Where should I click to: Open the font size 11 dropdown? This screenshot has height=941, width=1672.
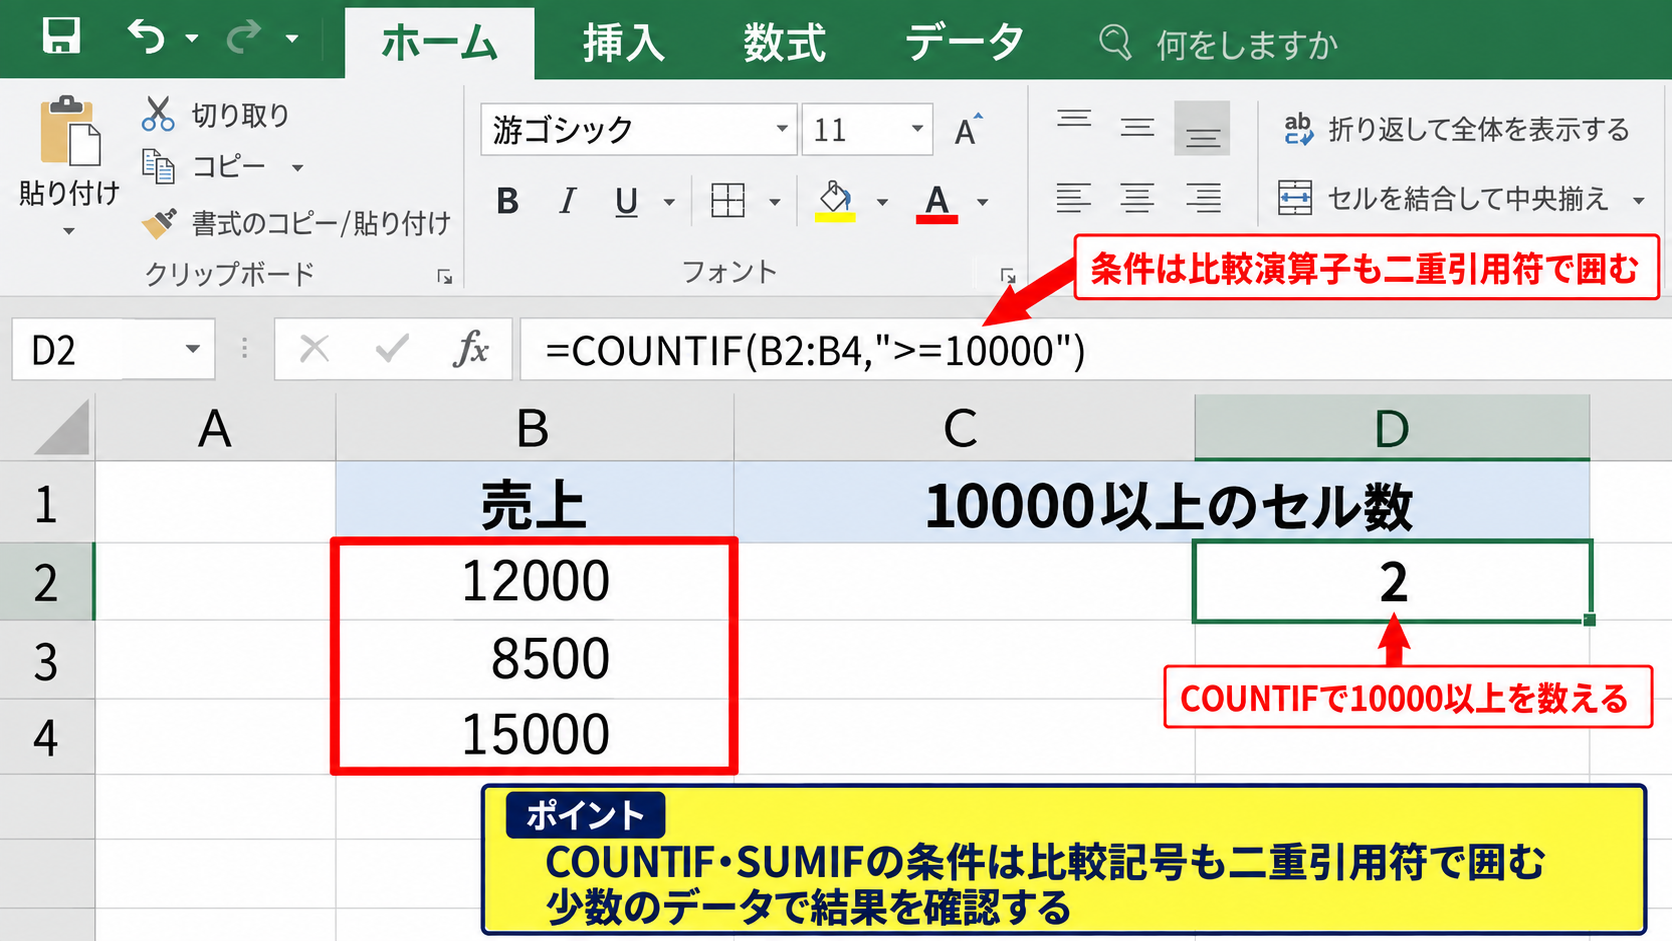click(x=917, y=129)
